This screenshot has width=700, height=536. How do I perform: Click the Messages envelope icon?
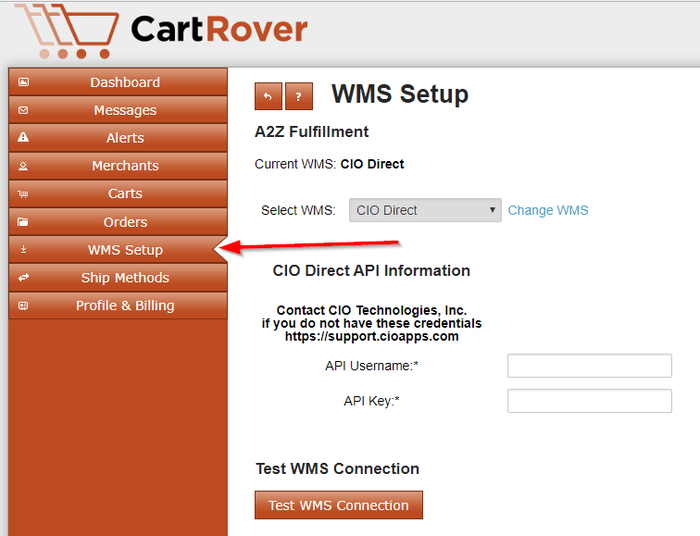pos(23,110)
